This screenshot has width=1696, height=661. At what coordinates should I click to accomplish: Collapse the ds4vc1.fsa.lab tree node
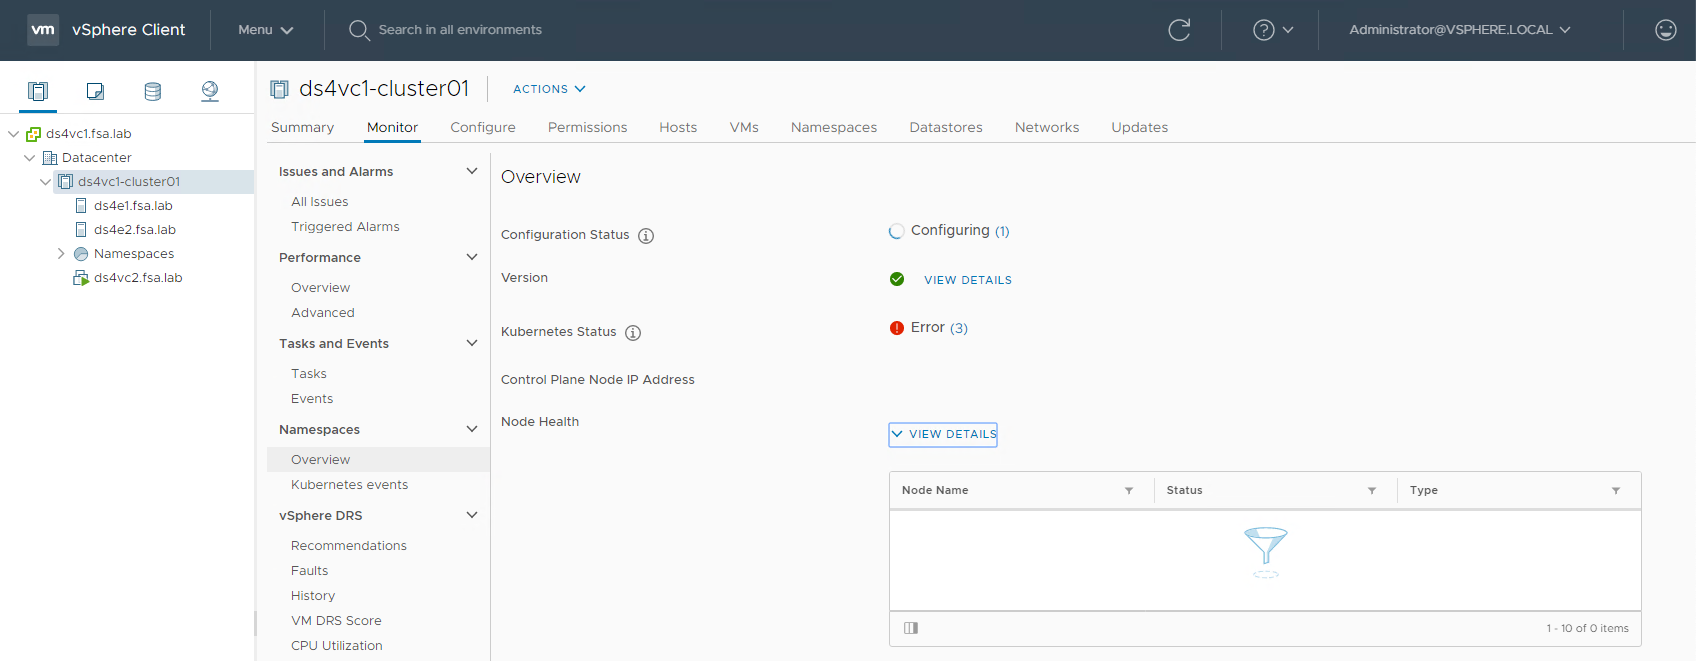tap(13, 134)
